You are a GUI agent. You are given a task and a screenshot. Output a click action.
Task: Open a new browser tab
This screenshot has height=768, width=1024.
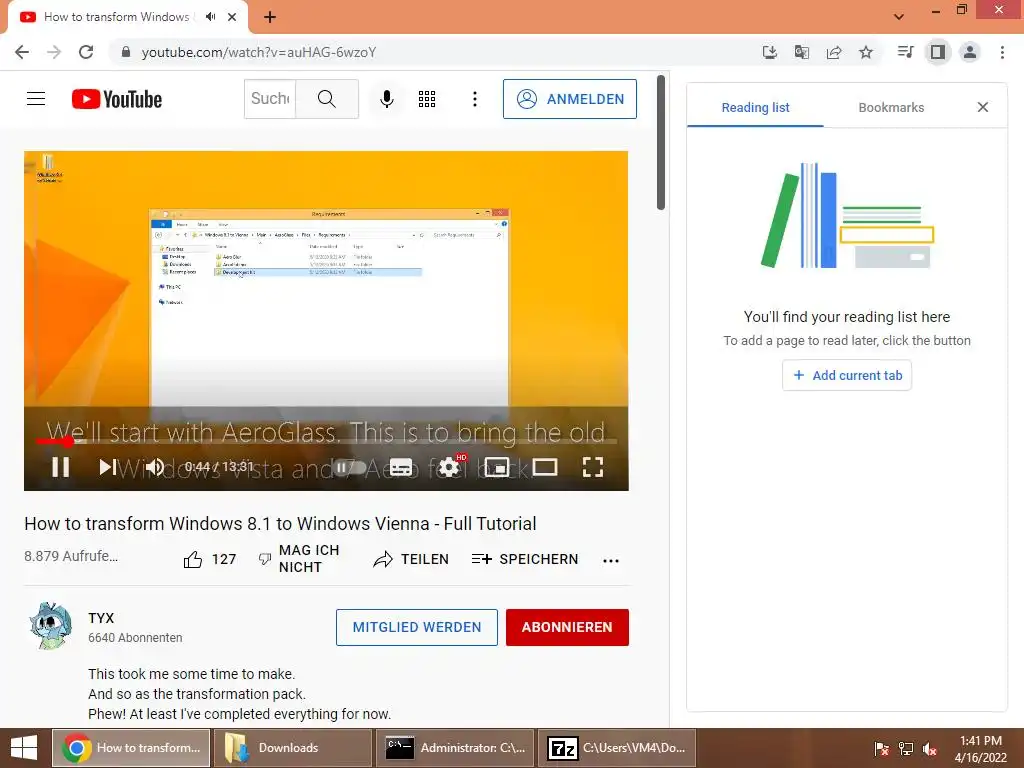pyautogui.click(x=270, y=17)
